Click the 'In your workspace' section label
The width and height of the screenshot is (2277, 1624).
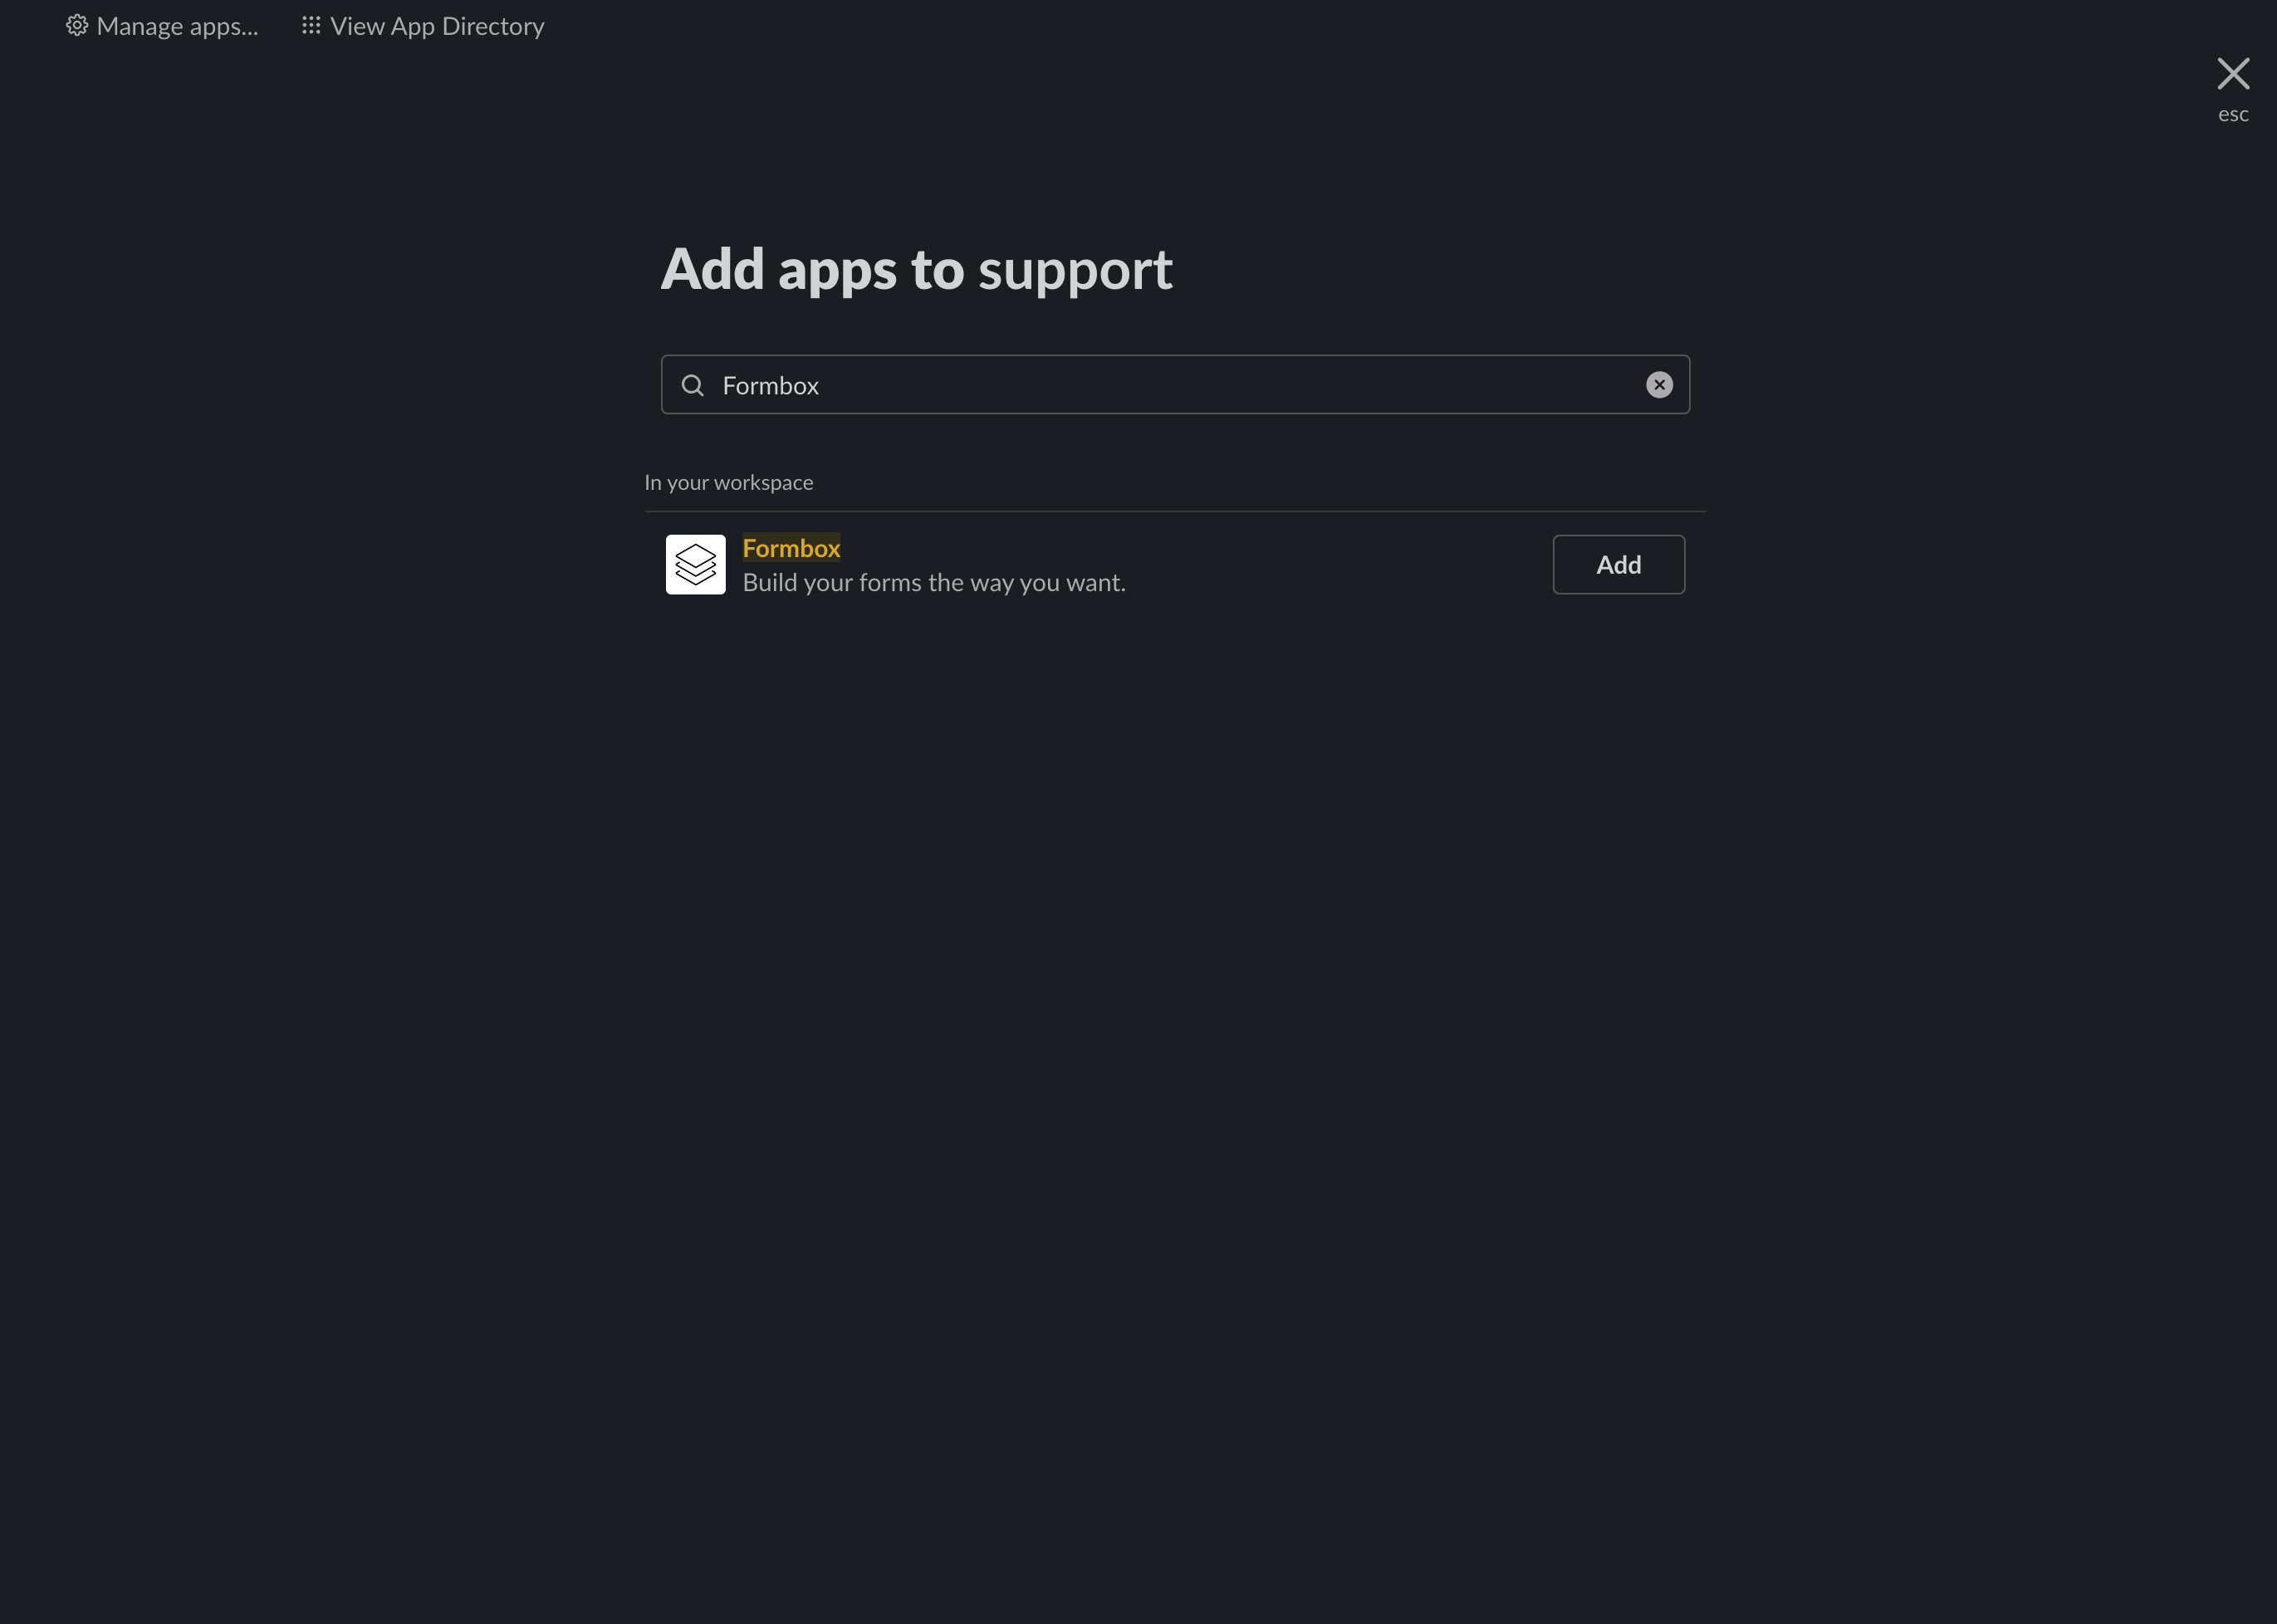click(728, 482)
